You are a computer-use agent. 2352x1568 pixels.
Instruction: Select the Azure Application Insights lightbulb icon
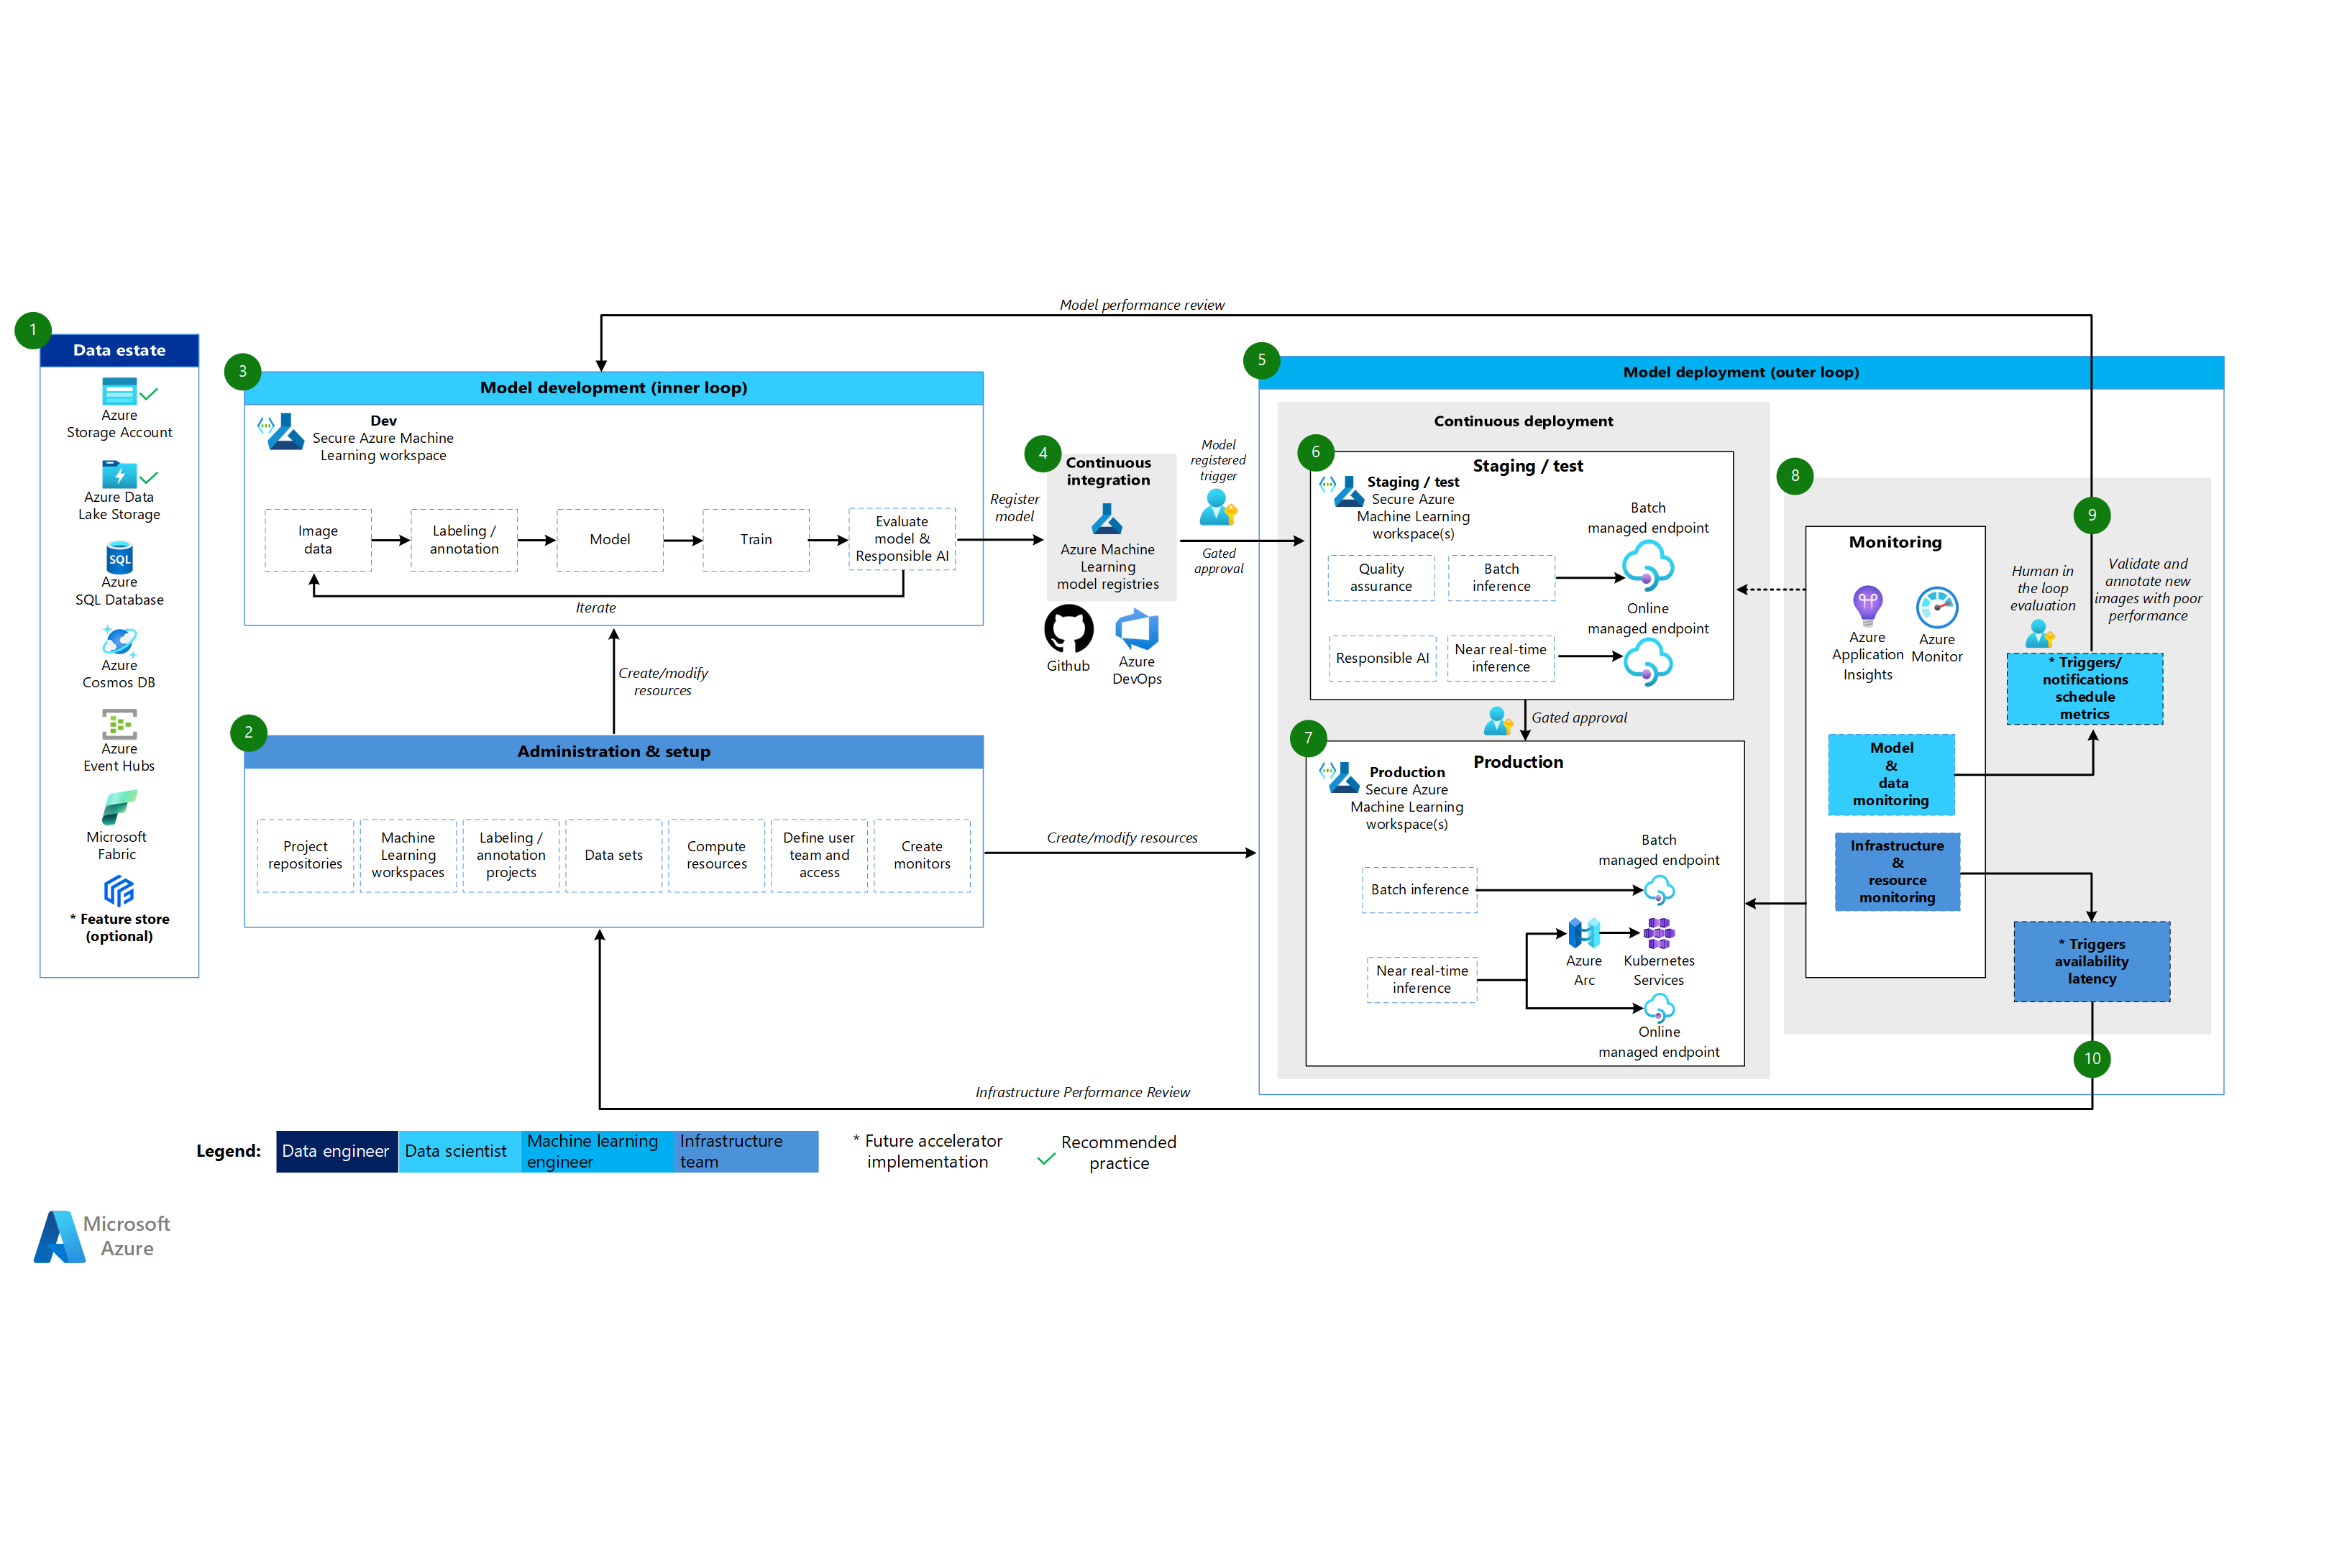(1867, 605)
